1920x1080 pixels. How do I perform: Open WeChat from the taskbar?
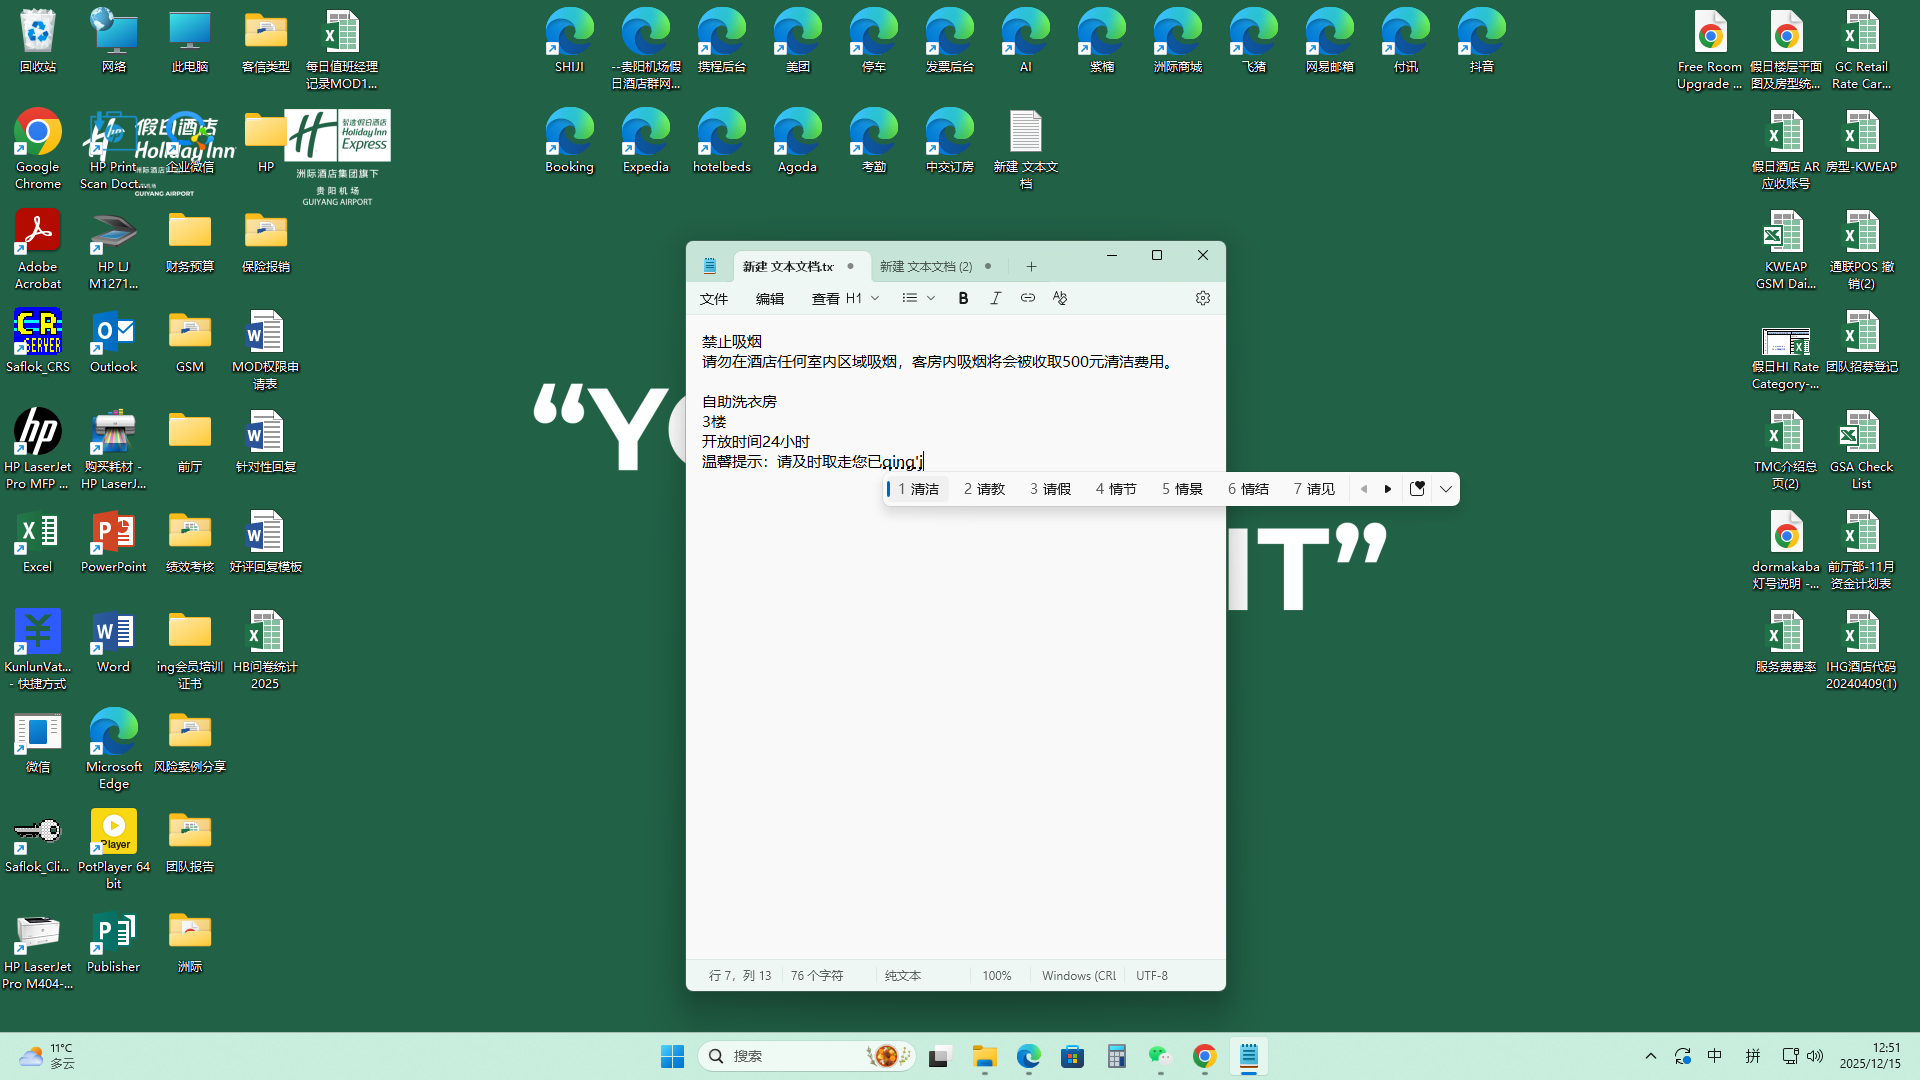1159,1056
